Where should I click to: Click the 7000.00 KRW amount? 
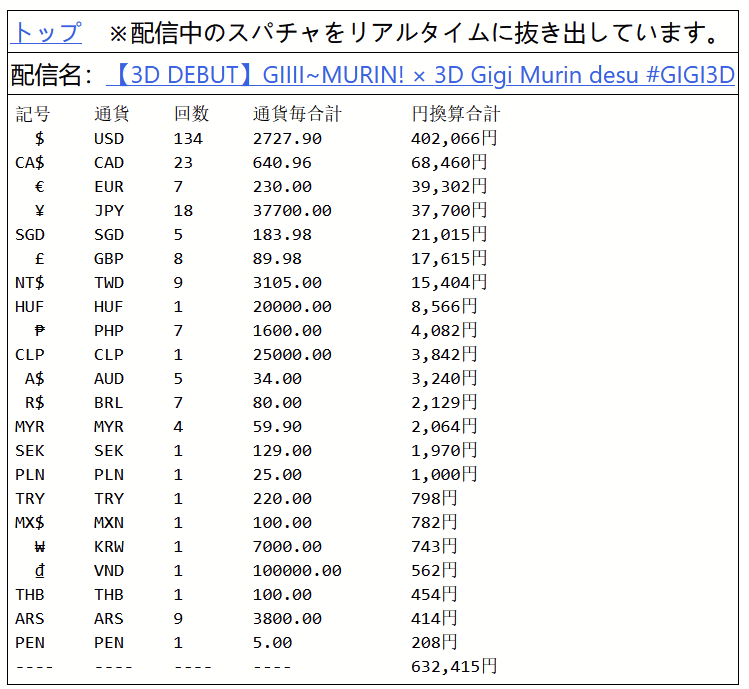click(x=287, y=547)
